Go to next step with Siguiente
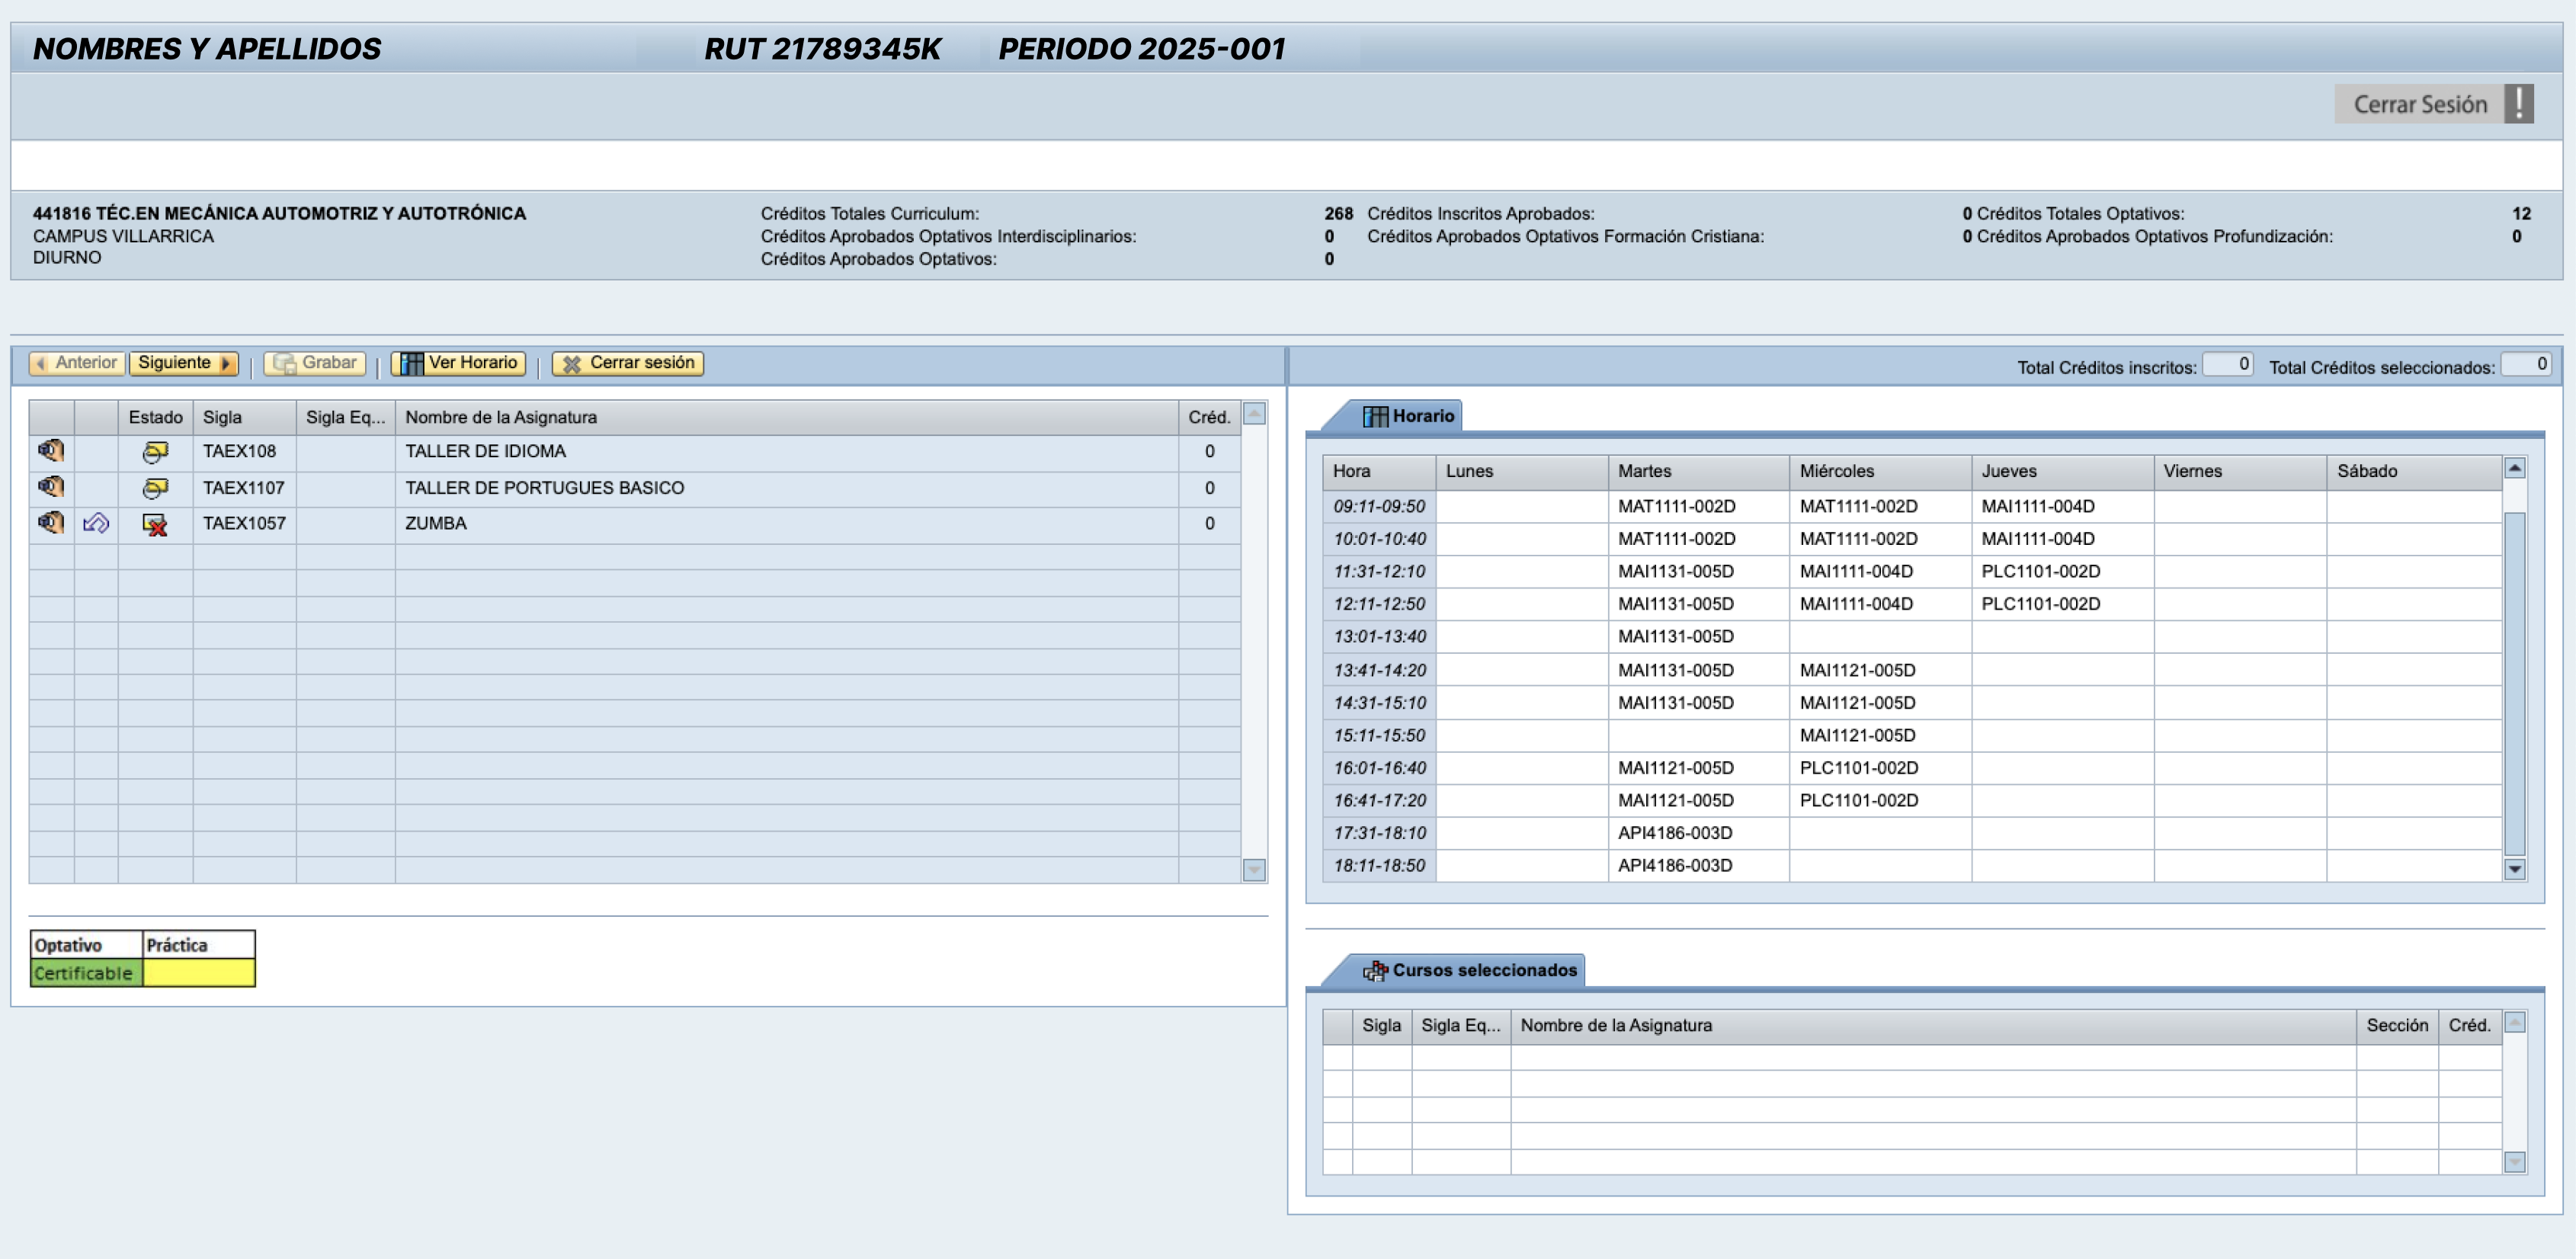Image resolution: width=2576 pixels, height=1259 pixels. 184,363
